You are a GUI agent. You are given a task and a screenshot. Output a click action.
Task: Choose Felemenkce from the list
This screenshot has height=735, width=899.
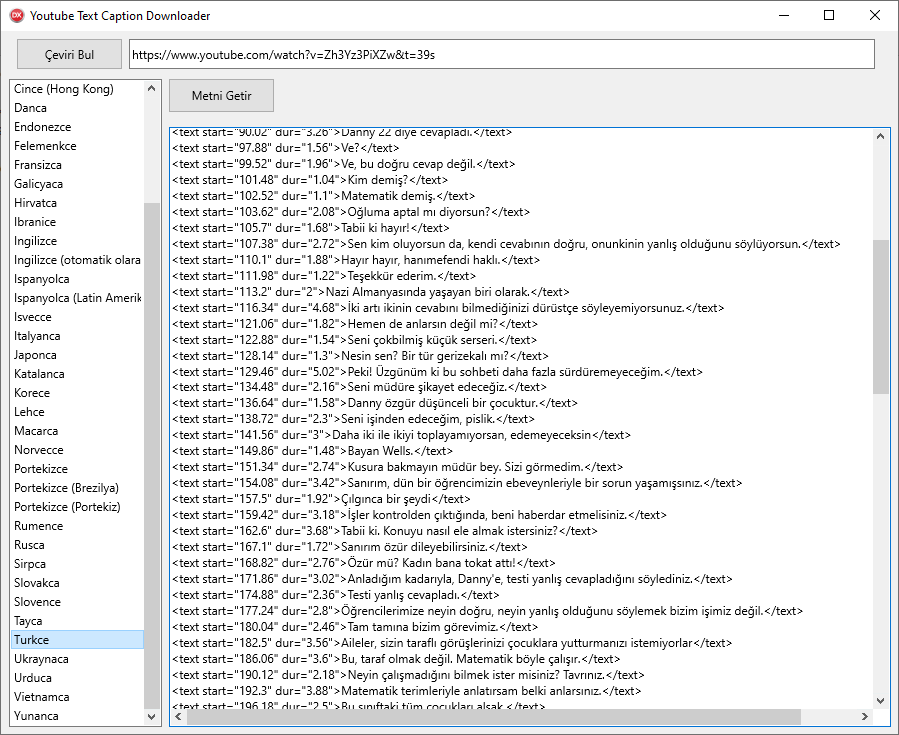pyautogui.click(x=77, y=146)
